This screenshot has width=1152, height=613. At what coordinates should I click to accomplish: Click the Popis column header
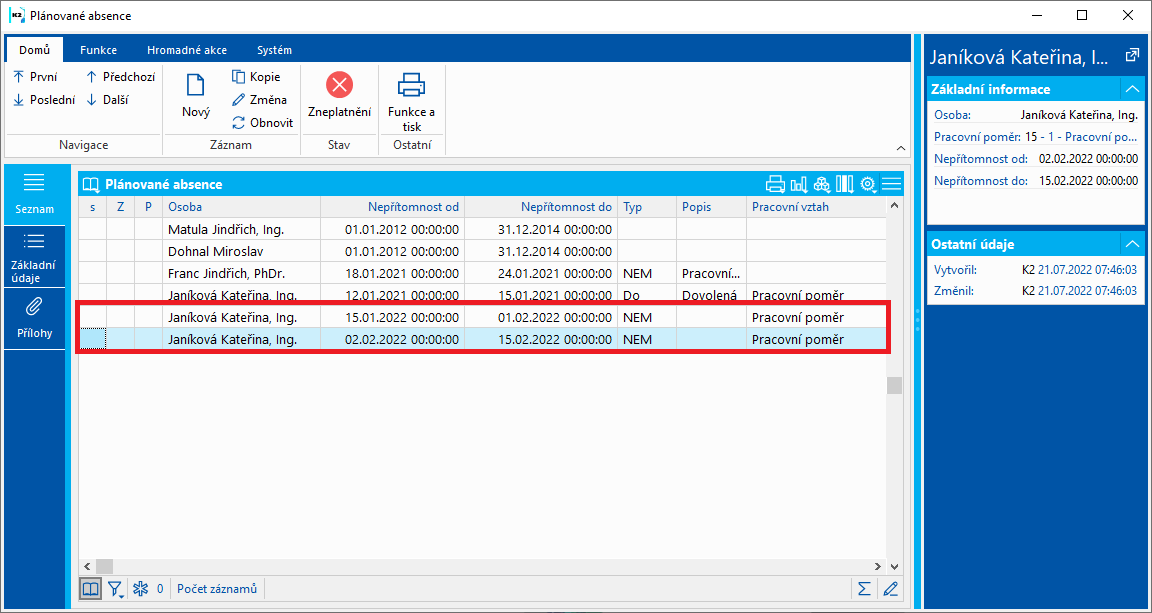(x=711, y=207)
